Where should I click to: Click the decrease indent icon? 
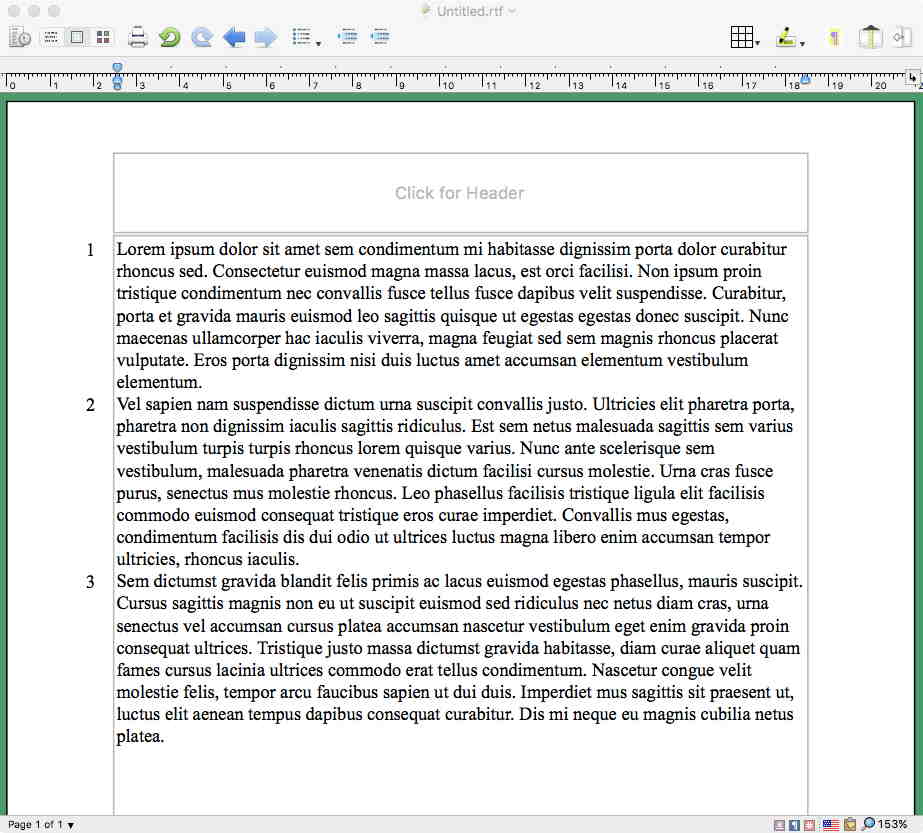click(347, 37)
